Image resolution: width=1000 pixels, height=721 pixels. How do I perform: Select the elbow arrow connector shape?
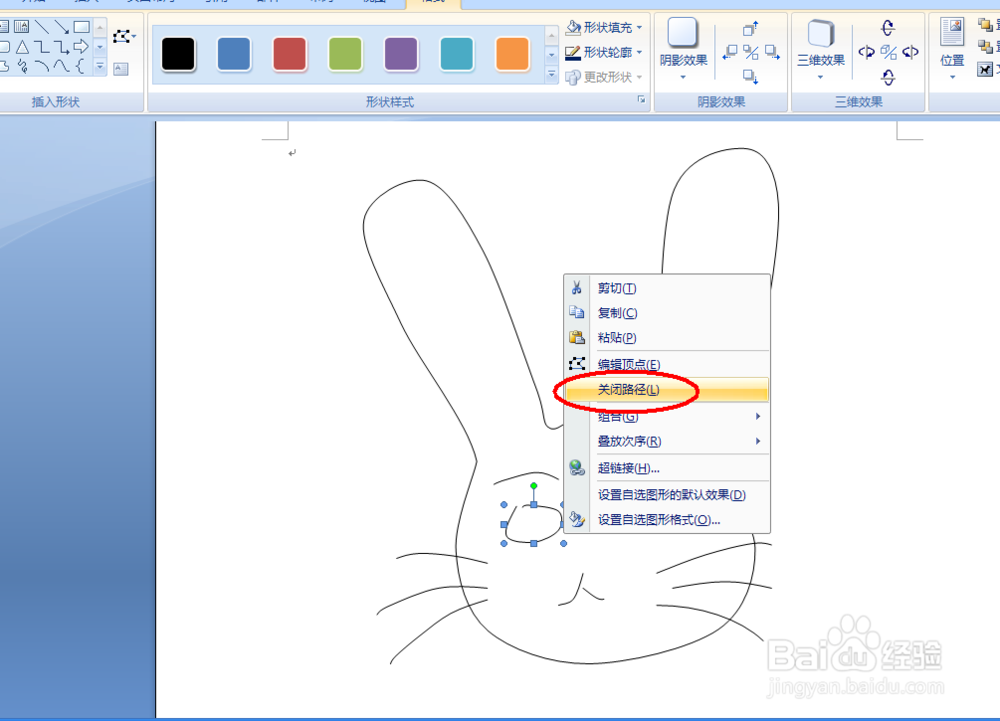tap(61, 47)
